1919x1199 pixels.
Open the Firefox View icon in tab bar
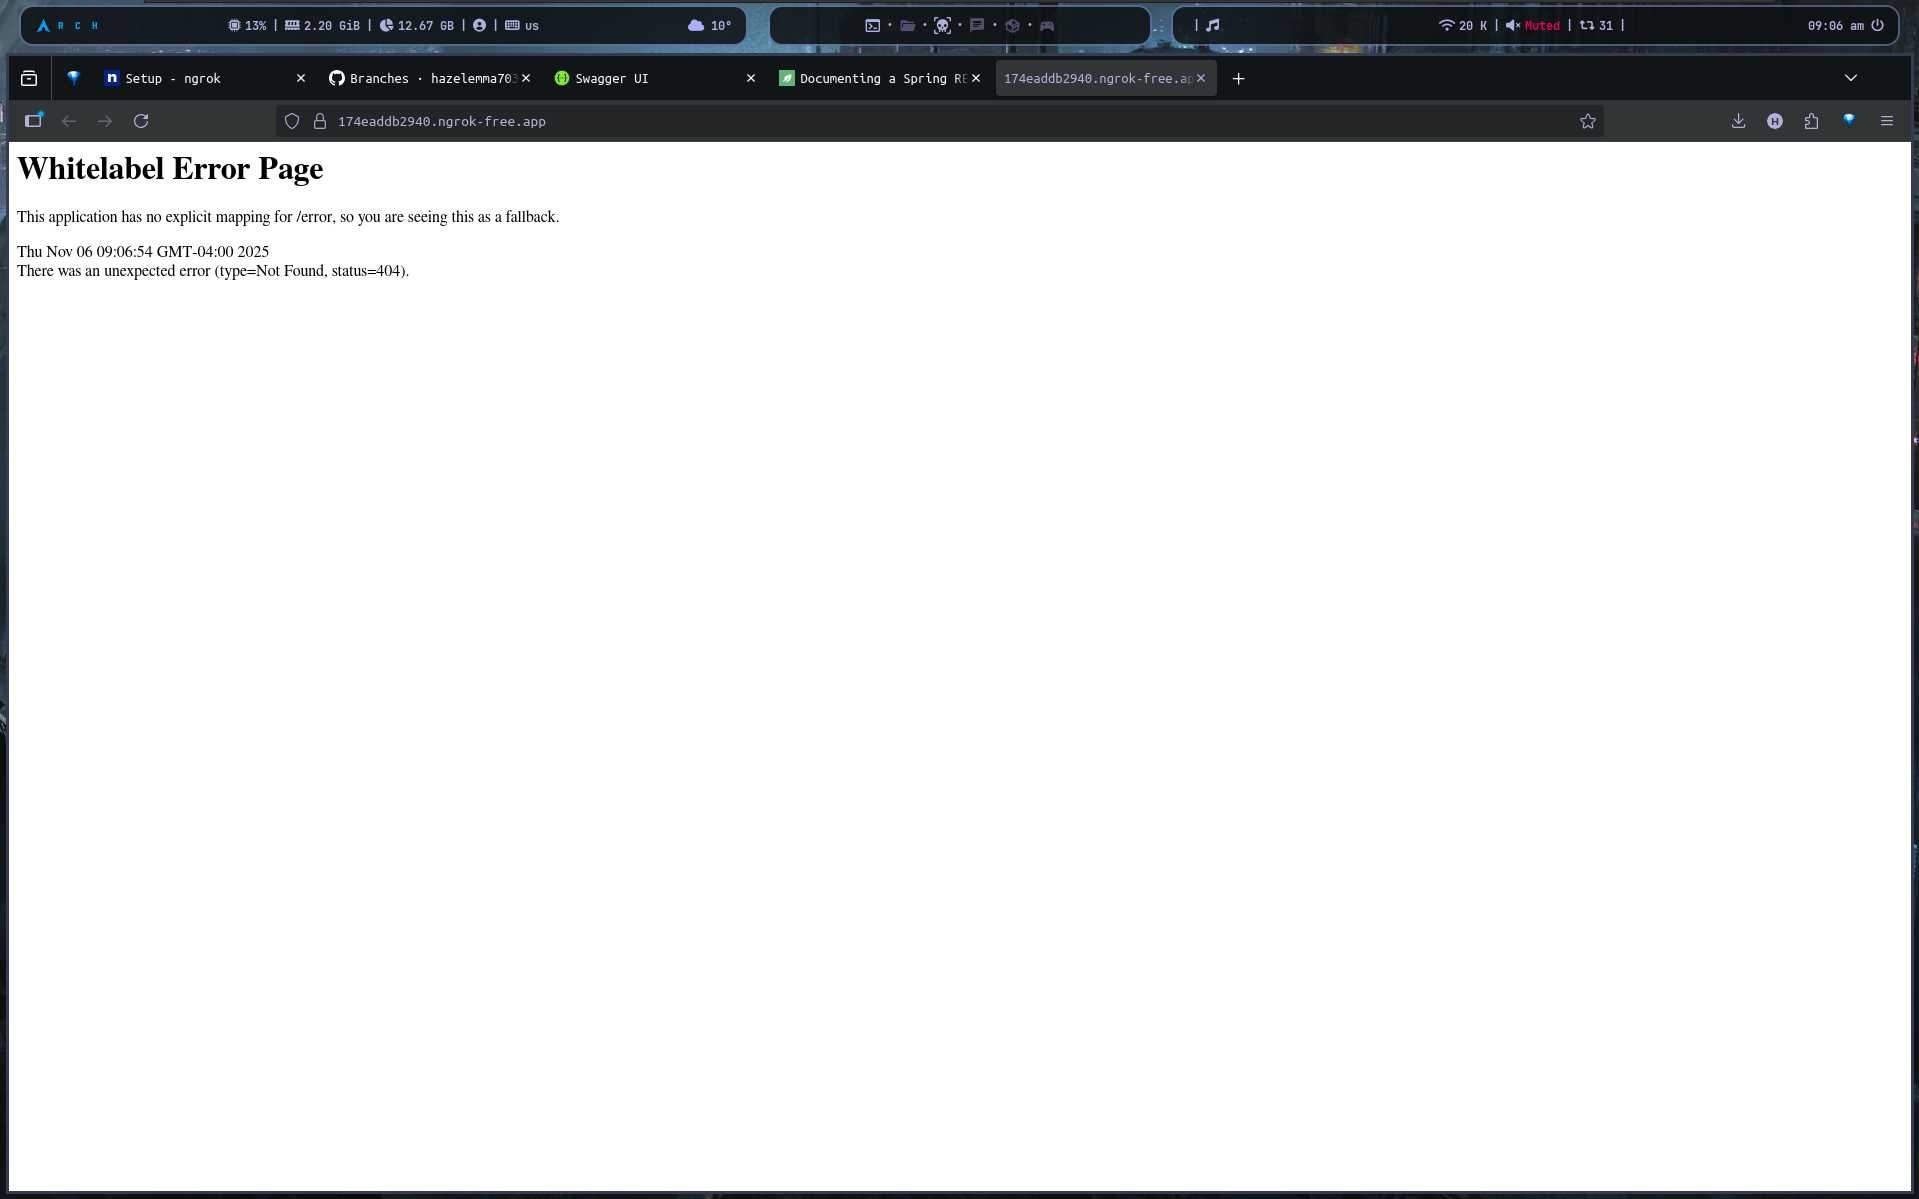pyautogui.click(x=29, y=78)
